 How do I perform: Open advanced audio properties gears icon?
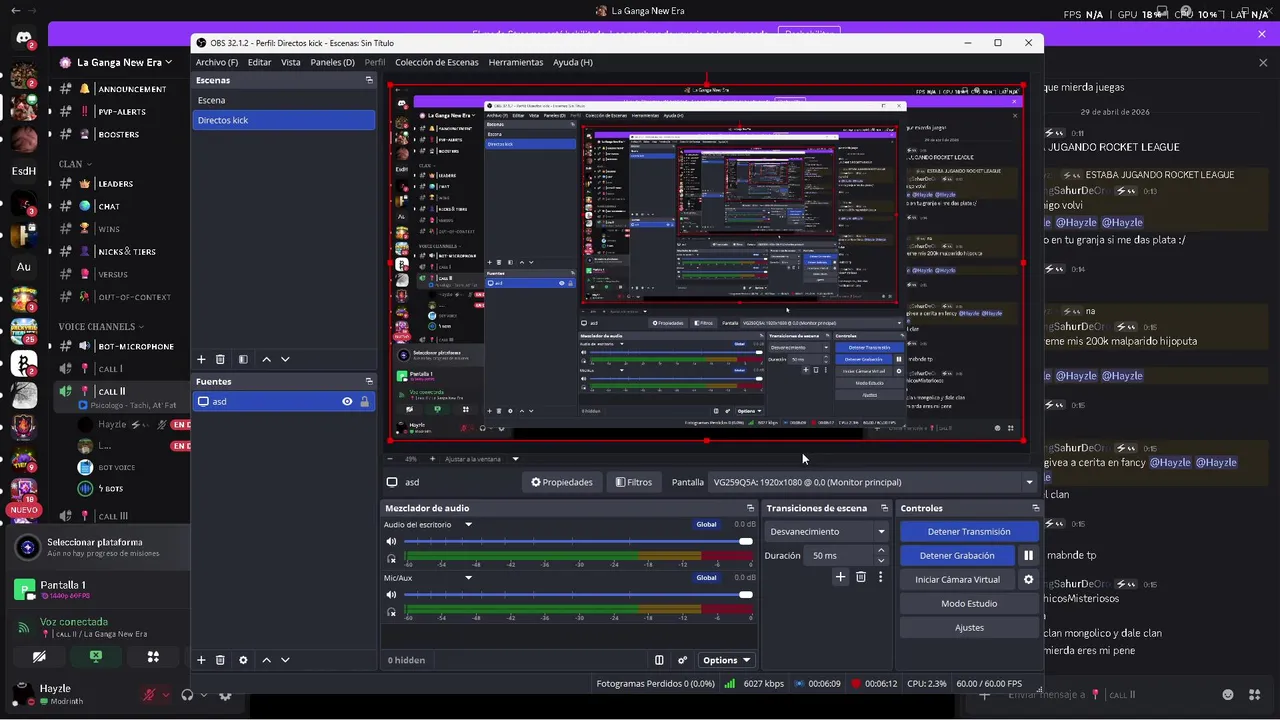coord(682,660)
